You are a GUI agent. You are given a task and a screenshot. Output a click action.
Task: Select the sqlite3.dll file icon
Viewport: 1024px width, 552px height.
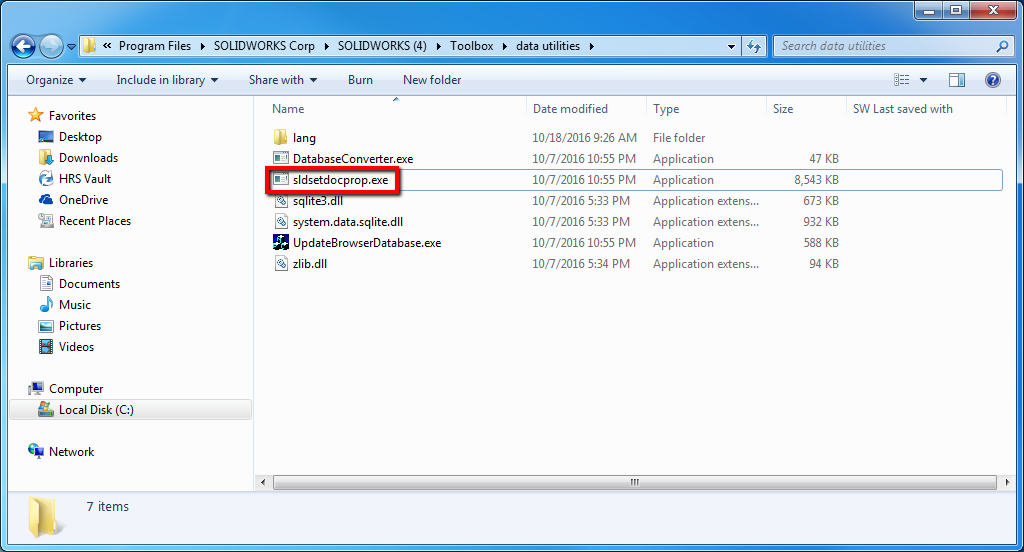tap(281, 201)
